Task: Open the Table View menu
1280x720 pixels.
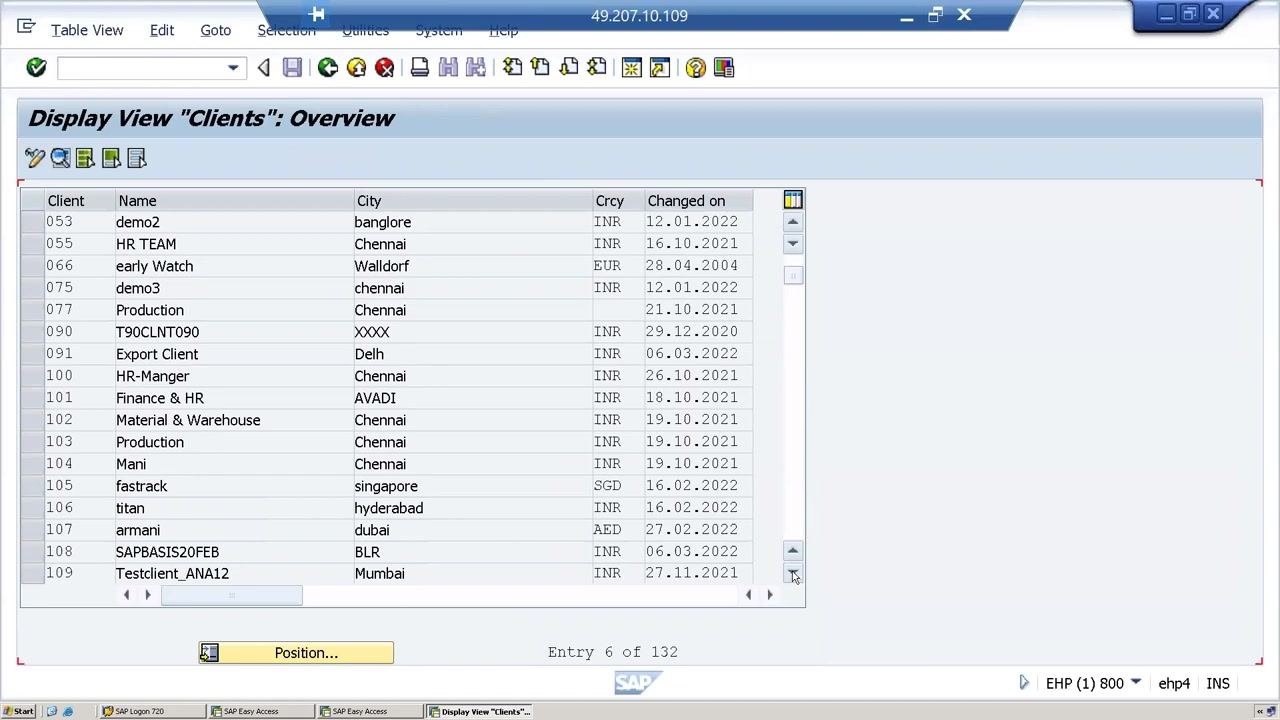Action: click(87, 30)
